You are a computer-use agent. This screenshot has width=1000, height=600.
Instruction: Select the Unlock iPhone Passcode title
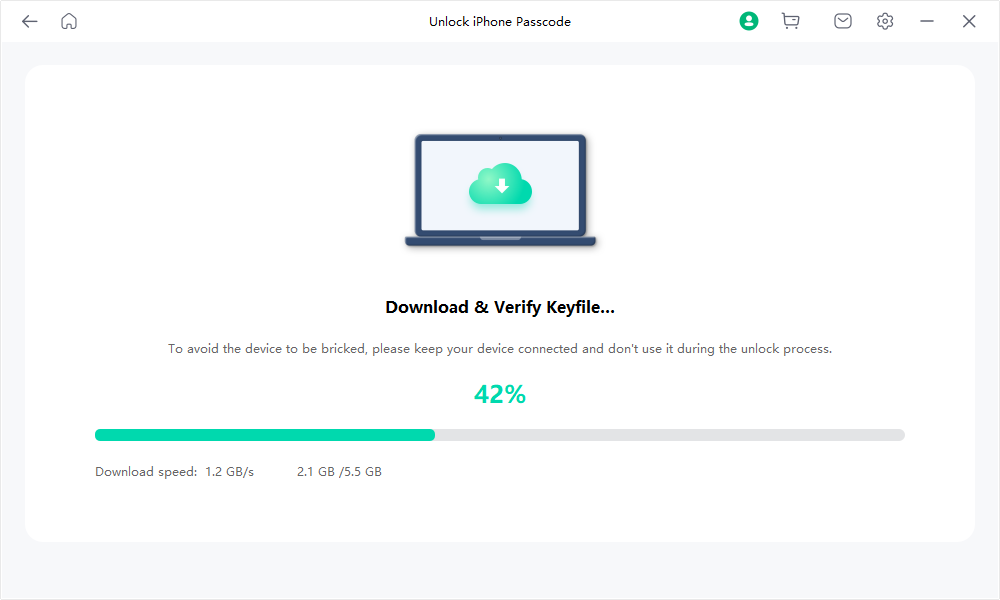[x=500, y=21]
